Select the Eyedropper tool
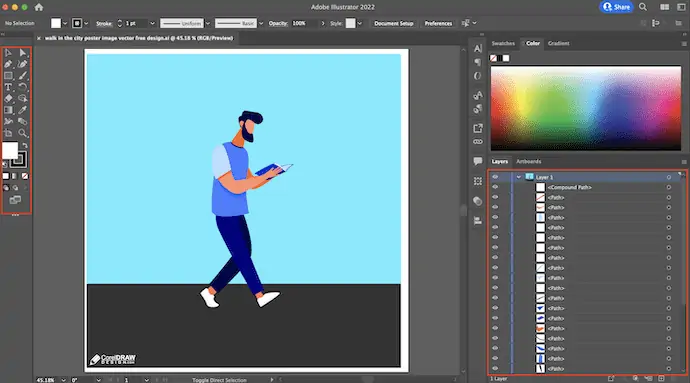The height and width of the screenshot is (383, 690). [22, 110]
